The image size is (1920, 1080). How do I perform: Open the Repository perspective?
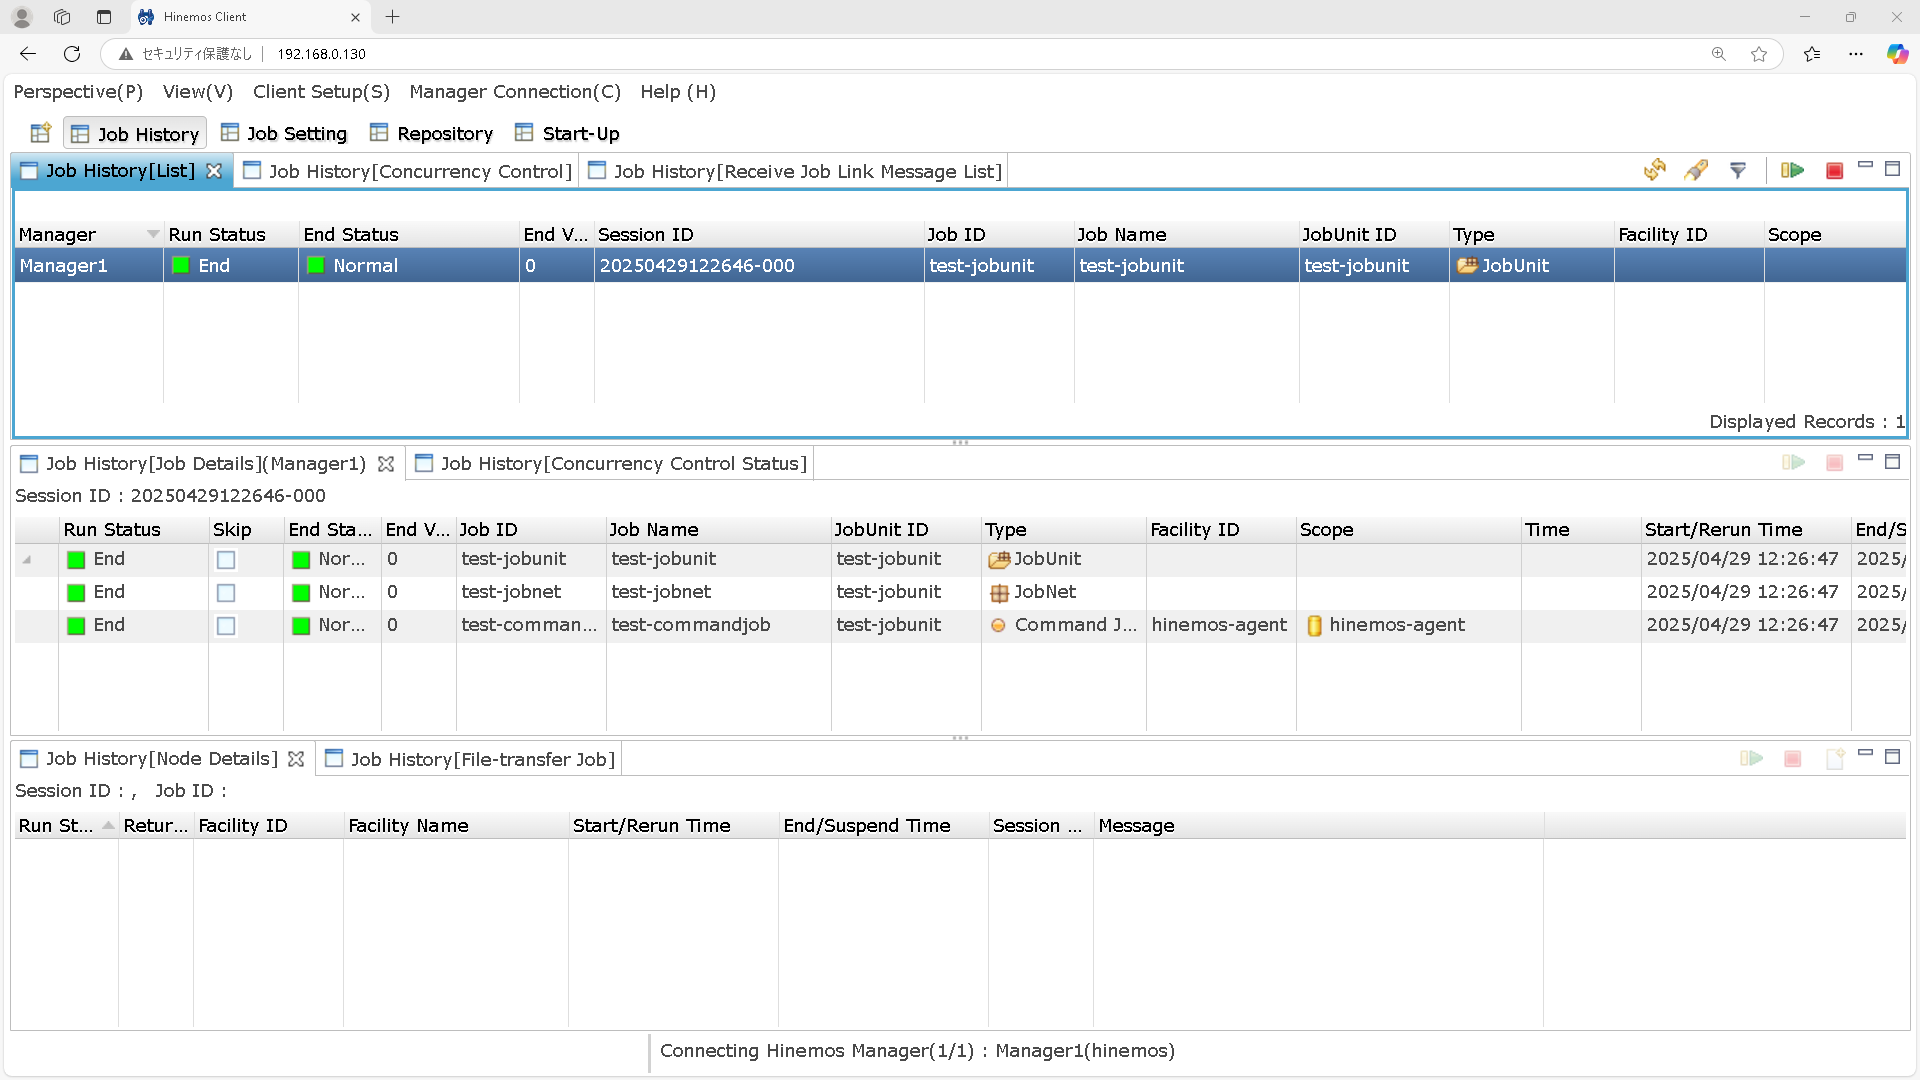(432, 133)
